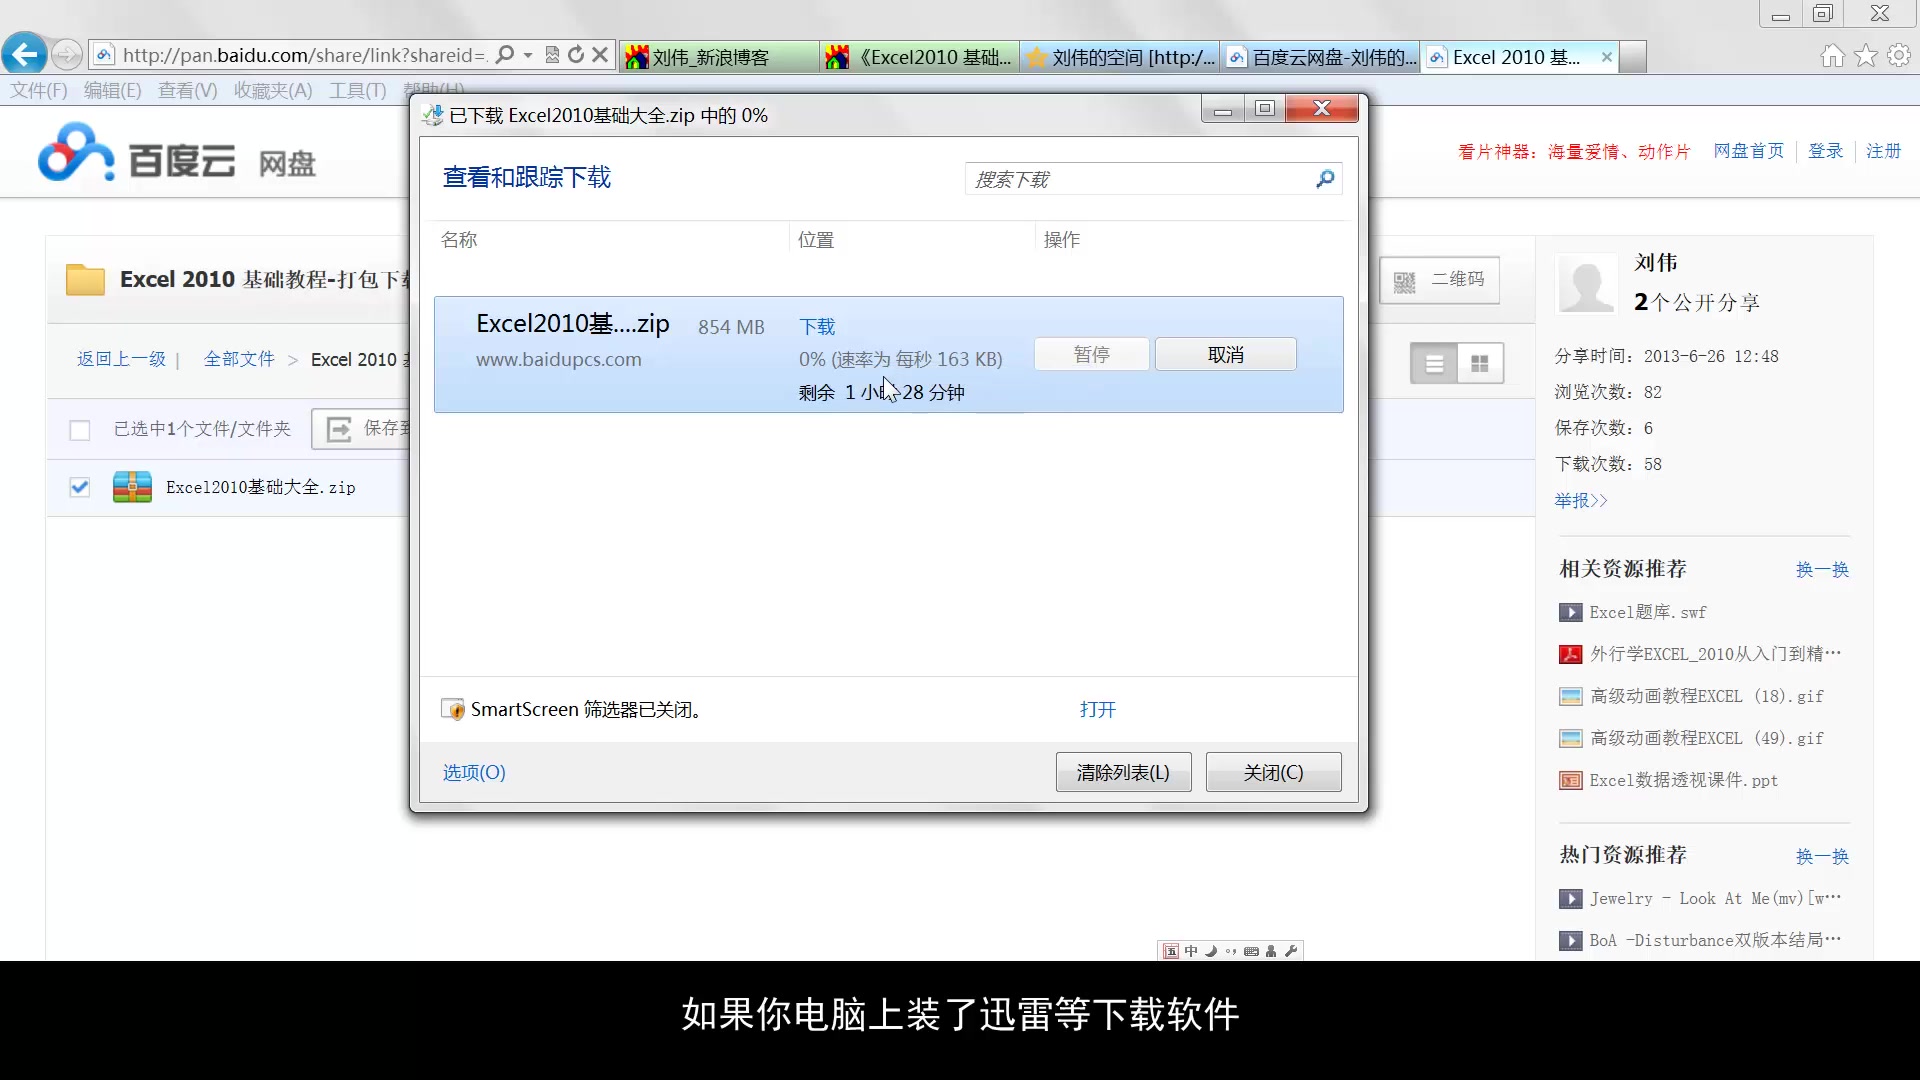Switch to grid view icon

(1480, 363)
